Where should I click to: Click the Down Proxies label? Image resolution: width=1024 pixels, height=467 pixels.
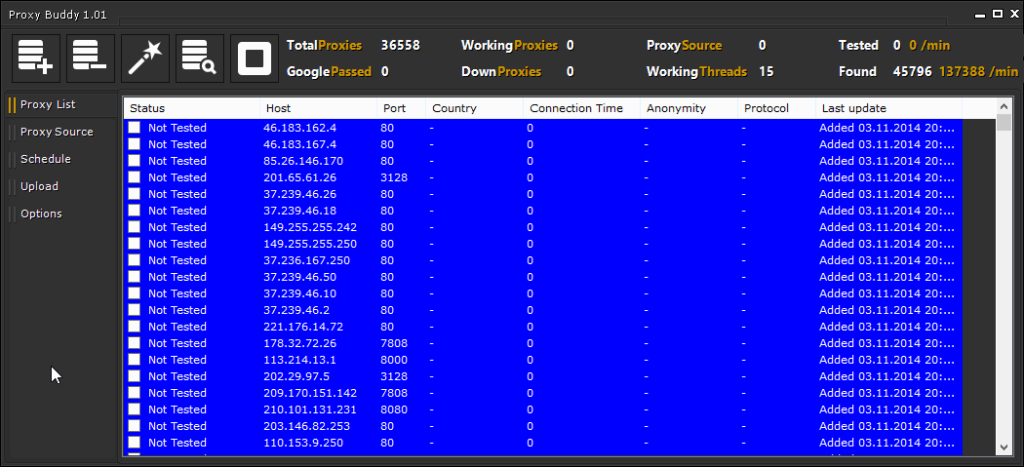pyautogui.click(x=501, y=72)
